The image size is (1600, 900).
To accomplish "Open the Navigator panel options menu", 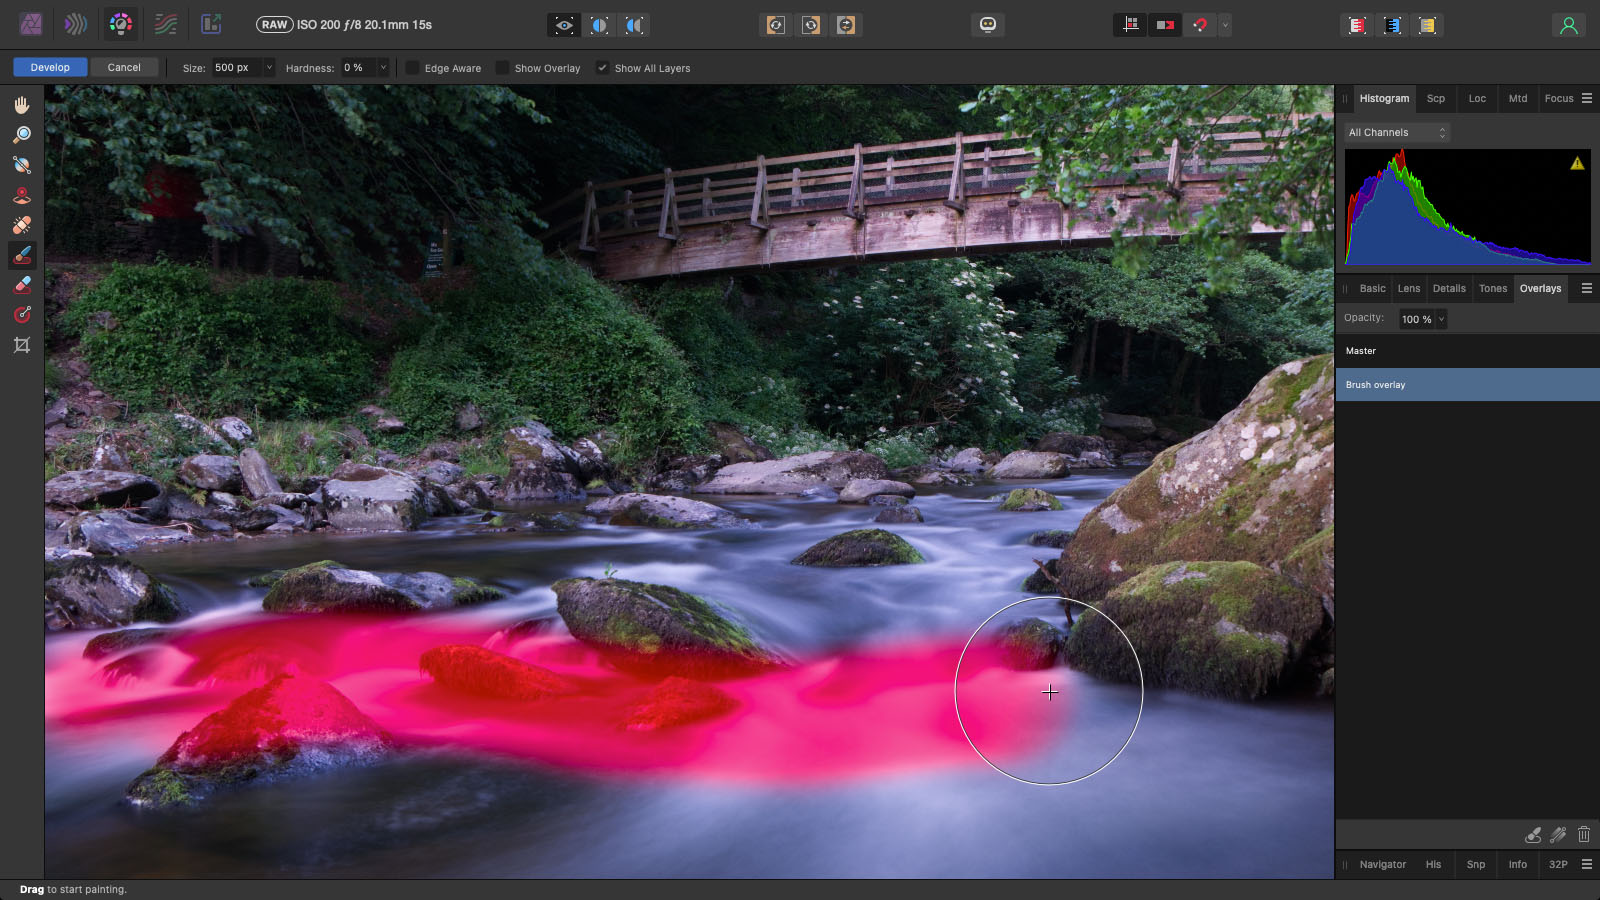I will (1587, 864).
